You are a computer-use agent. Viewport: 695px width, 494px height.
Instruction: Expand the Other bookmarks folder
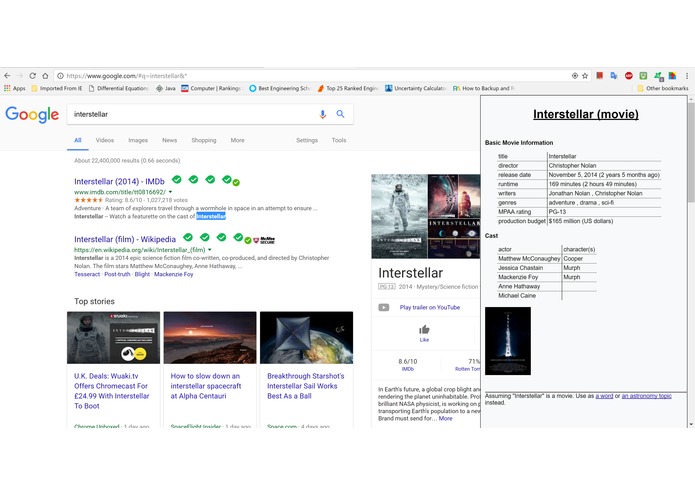click(663, 88)
